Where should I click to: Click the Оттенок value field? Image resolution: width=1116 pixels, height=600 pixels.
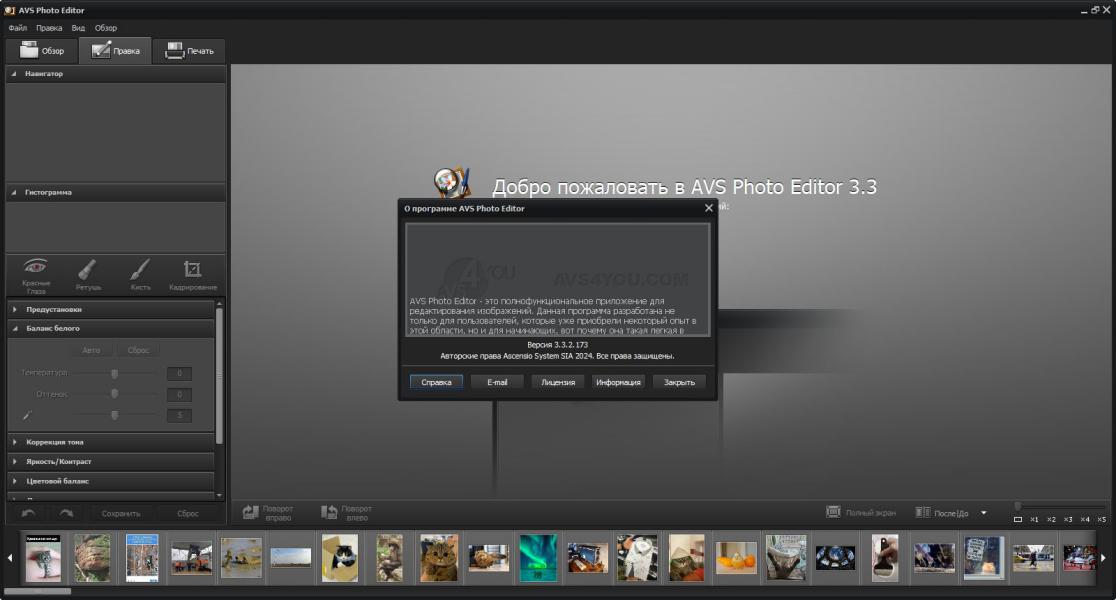pyautogui.click(x=179, y=394)
